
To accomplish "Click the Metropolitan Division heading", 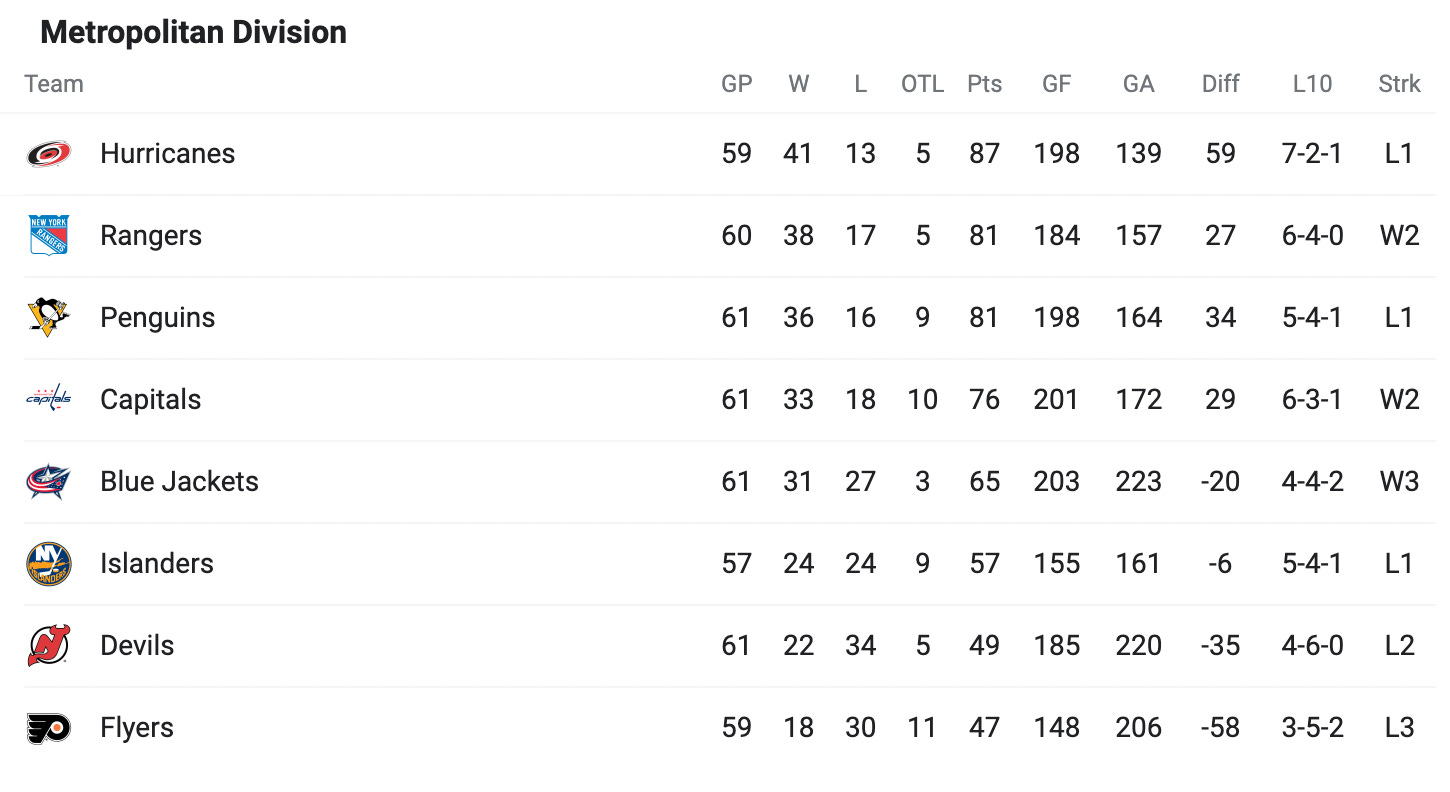I will (x=193, y=32).
